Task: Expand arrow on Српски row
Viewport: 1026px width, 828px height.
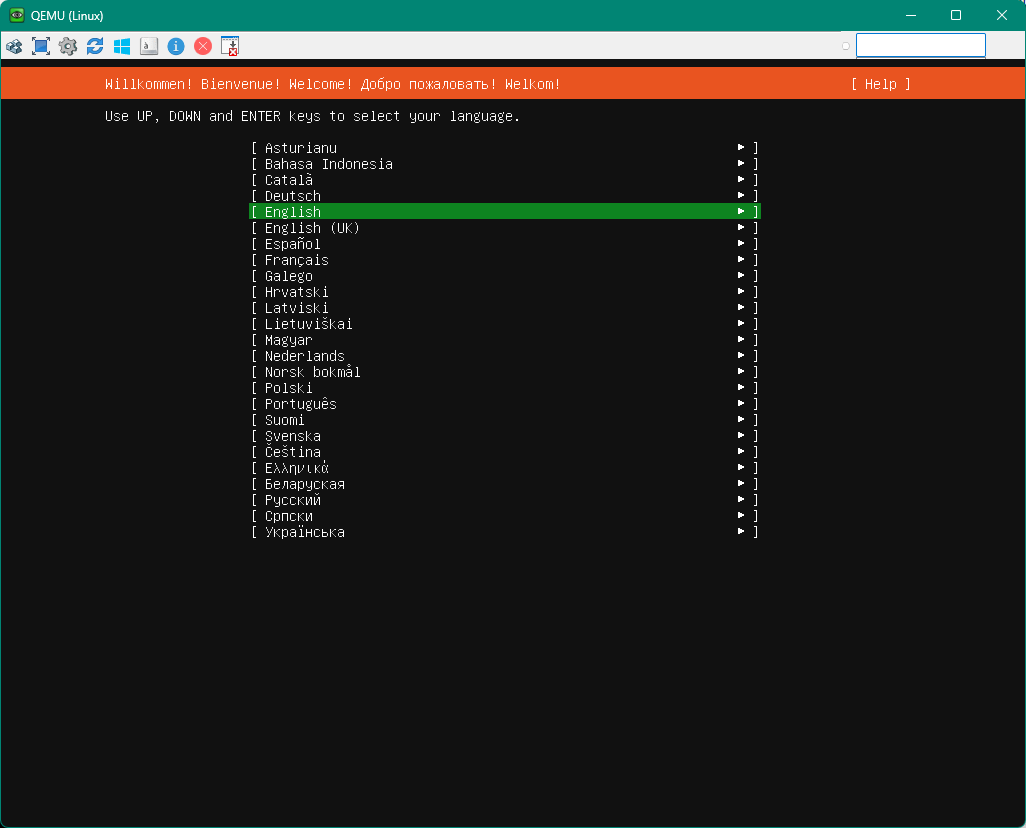Action: coord(741,515)
